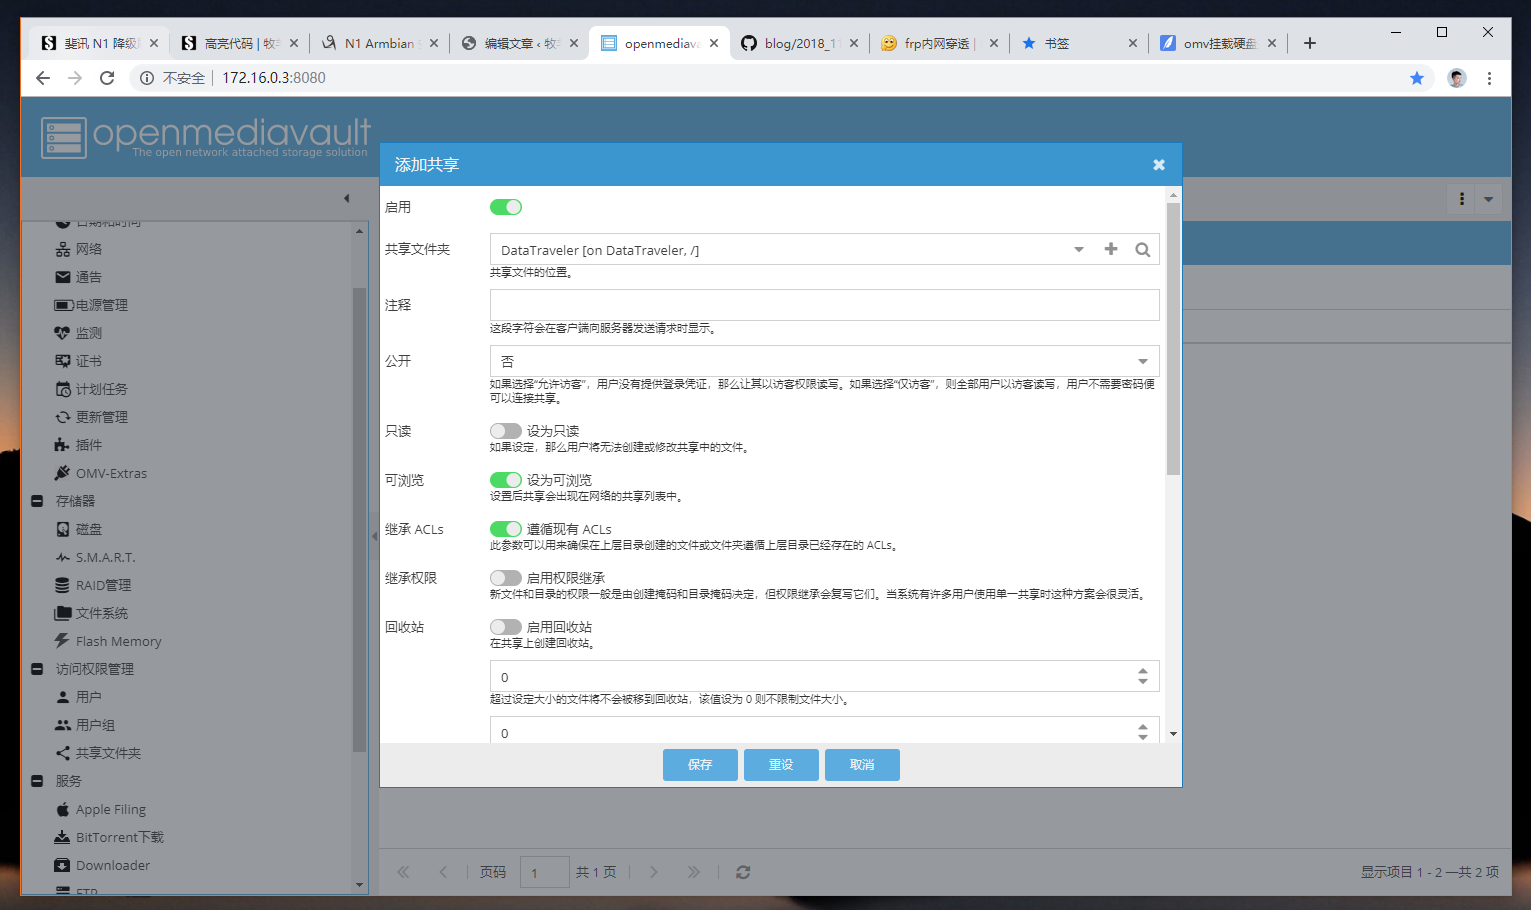Open the DataTraveler shared folder dropdown
This screenshot has height=910, width=1531.
[1078, 249]
